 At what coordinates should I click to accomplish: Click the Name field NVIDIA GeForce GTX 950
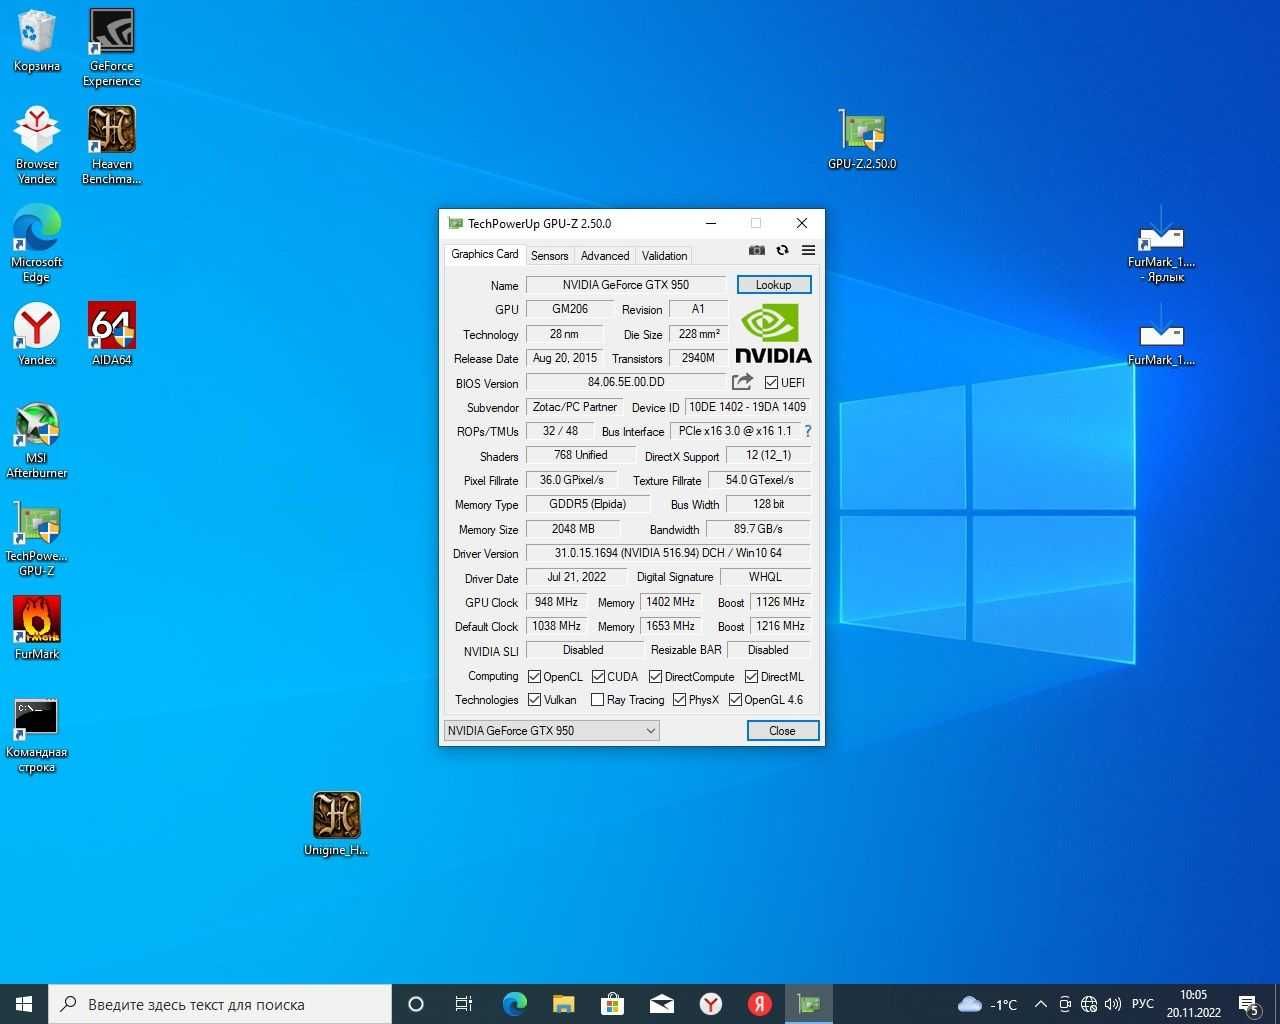click(626, 285)
